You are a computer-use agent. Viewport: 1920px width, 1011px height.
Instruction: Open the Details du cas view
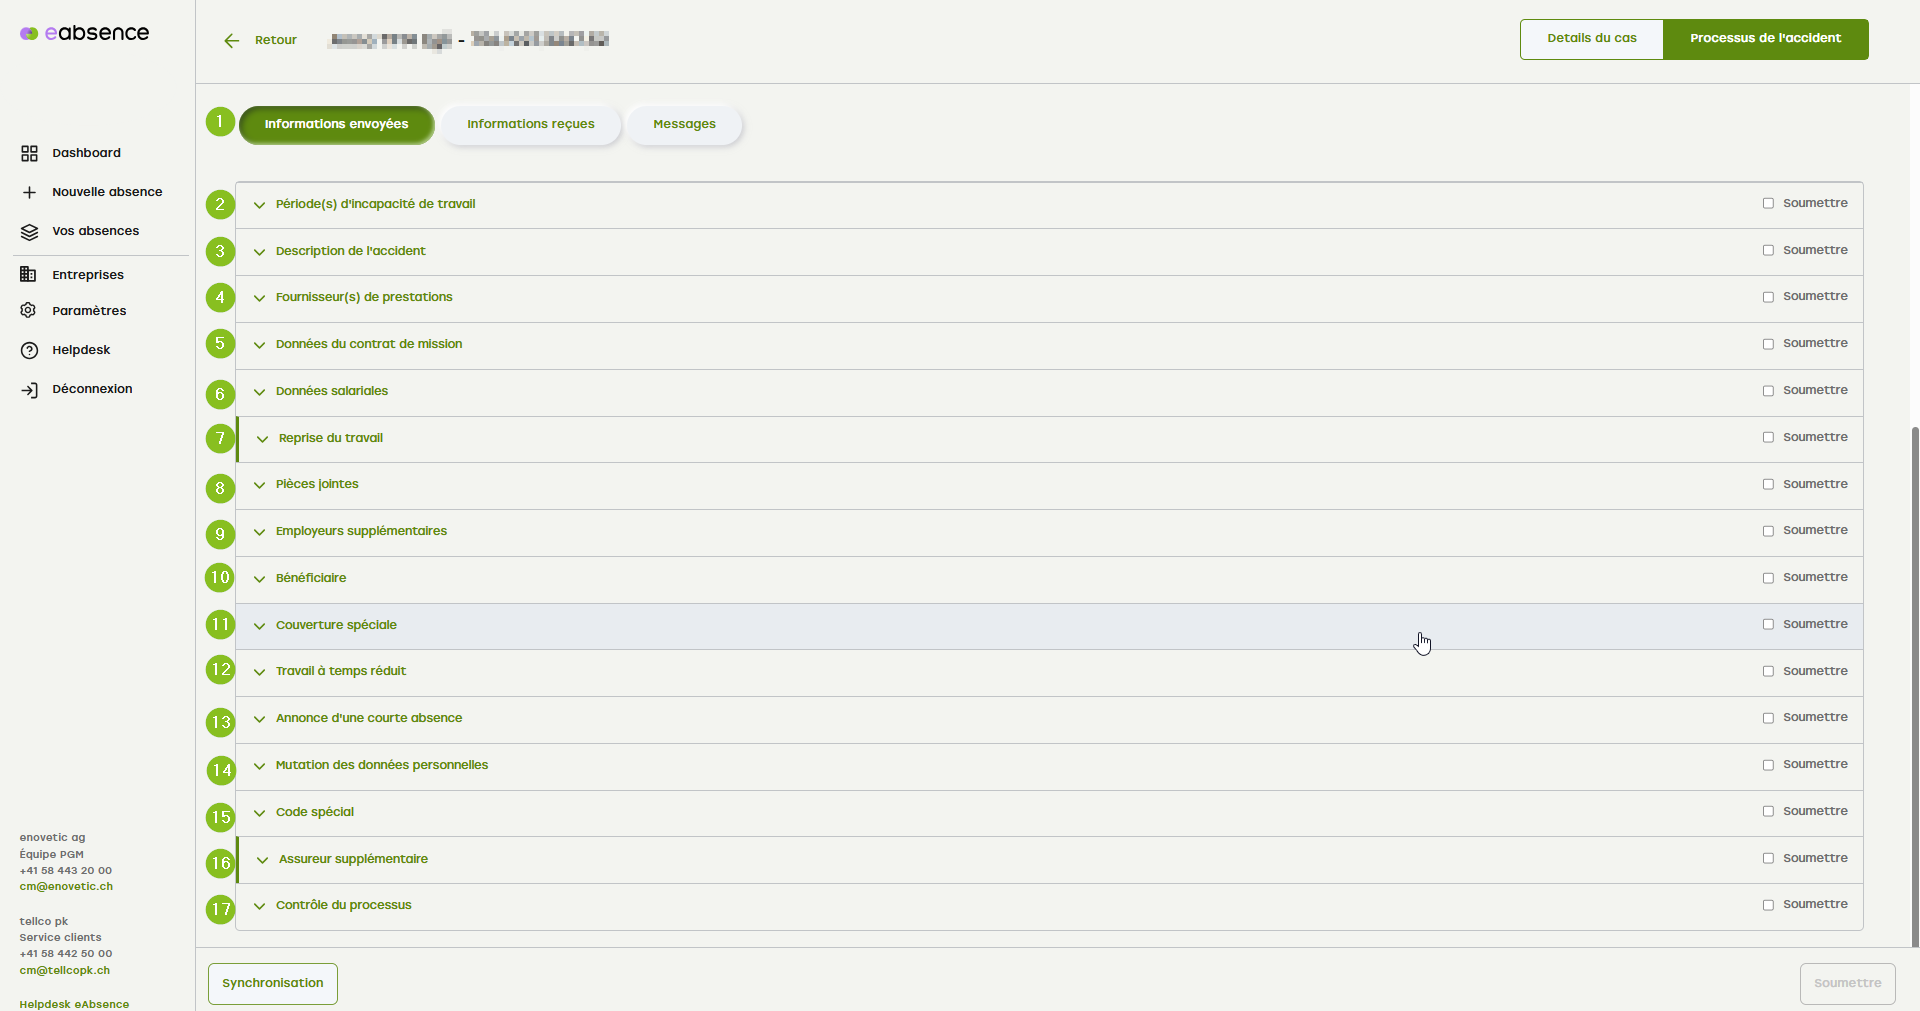click(1591, 39)
